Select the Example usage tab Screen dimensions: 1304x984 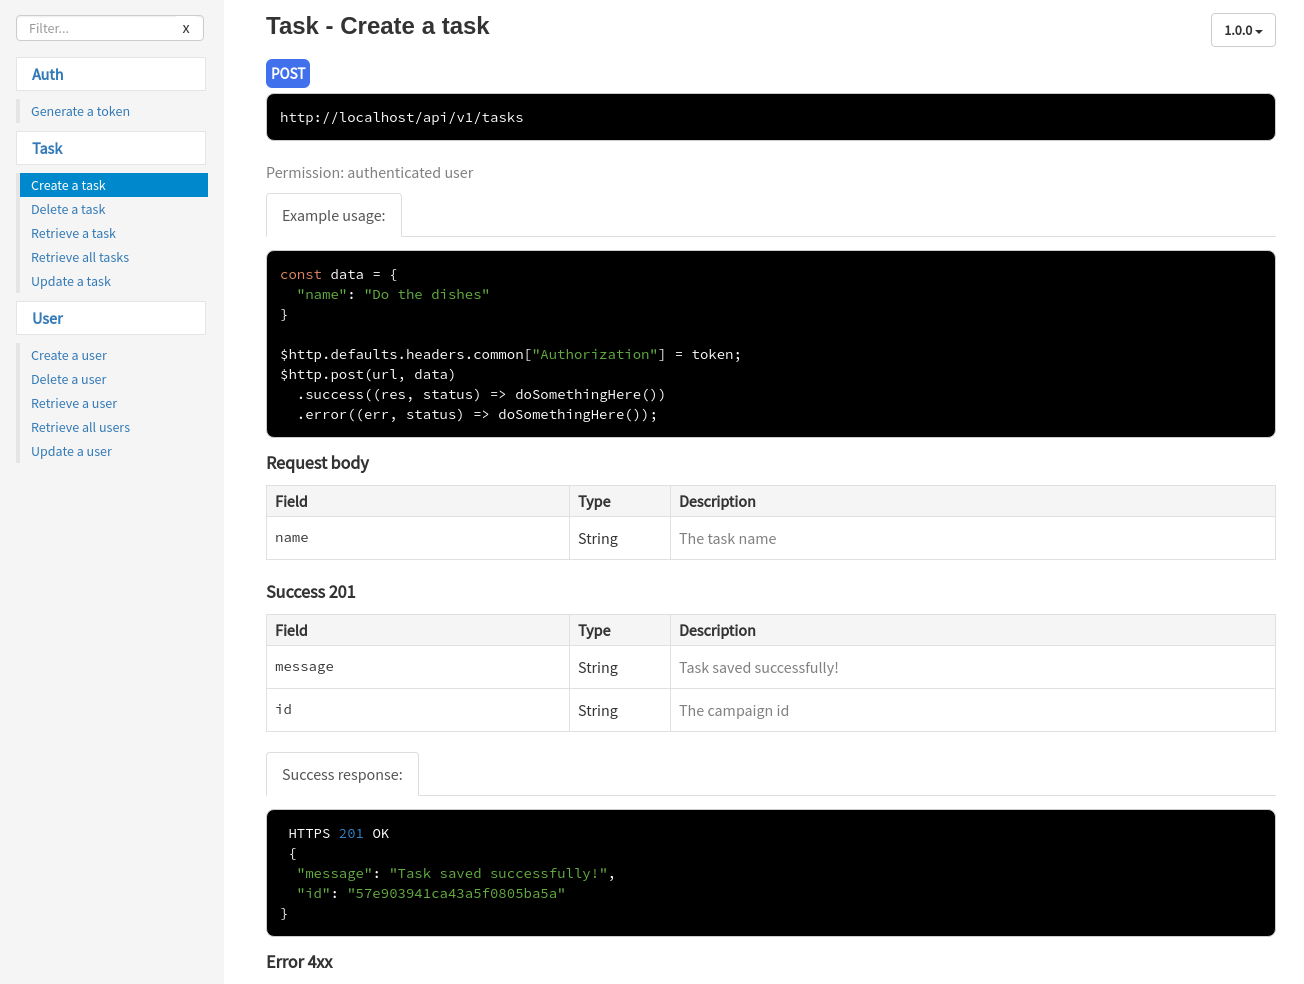[x=334, y=215]
